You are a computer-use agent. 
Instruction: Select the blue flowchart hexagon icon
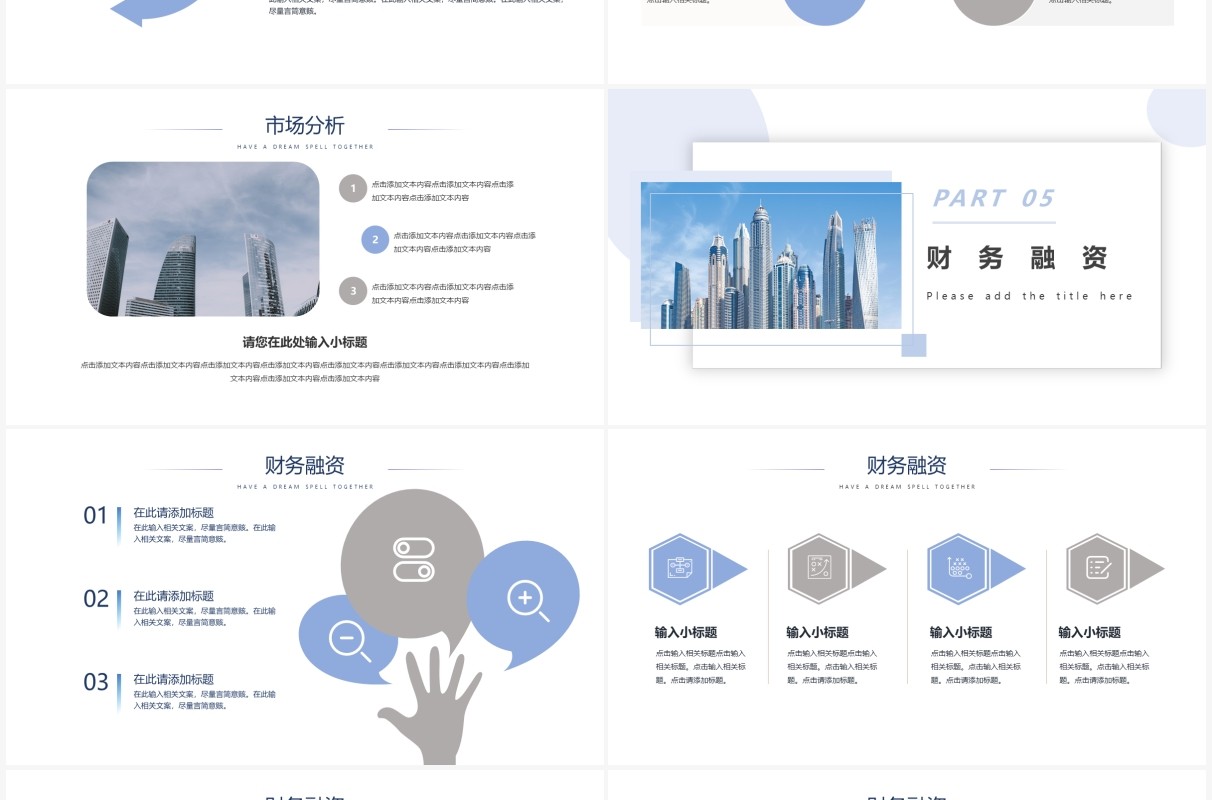(x=679, y=569)
